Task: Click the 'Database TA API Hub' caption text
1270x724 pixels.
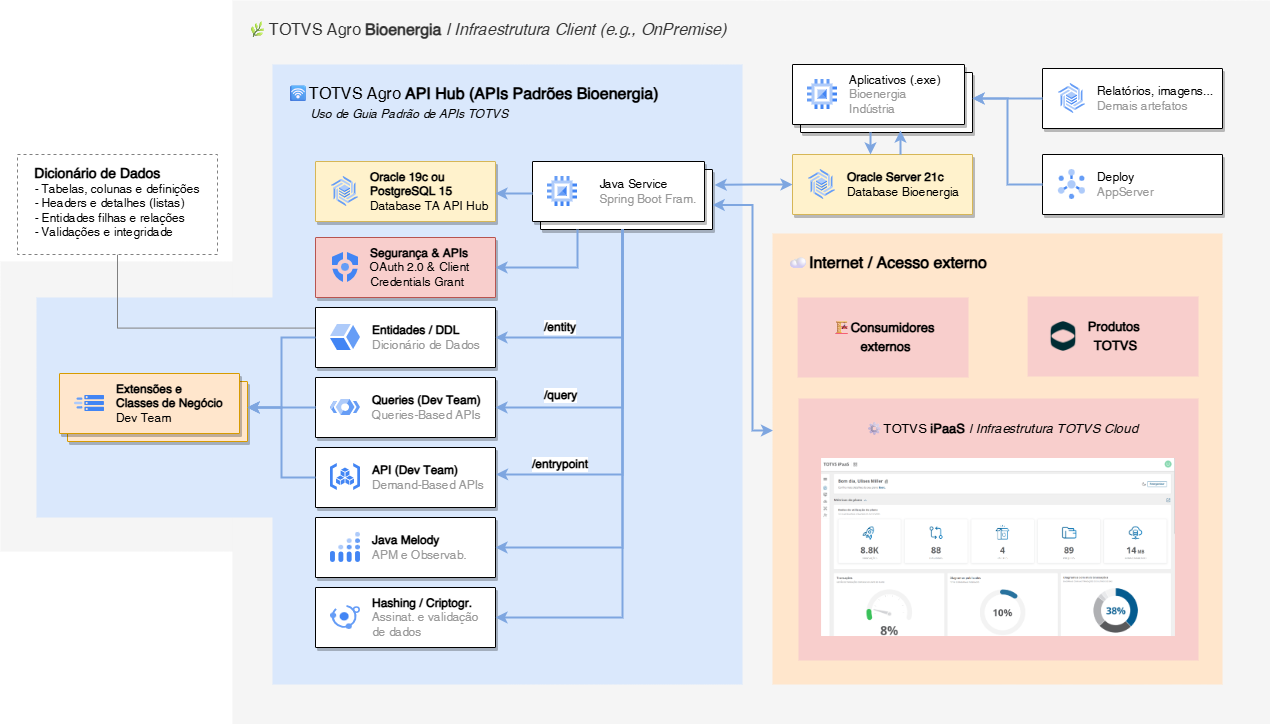Action: tap(428, 205)
